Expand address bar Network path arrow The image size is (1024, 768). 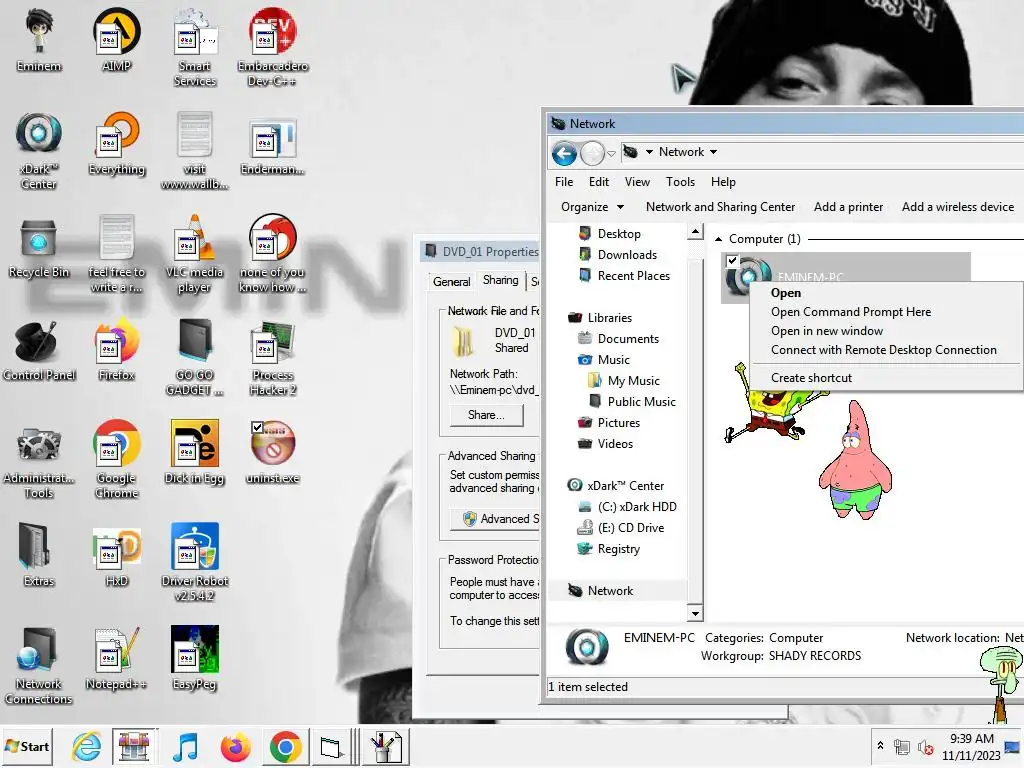(714, 152)
